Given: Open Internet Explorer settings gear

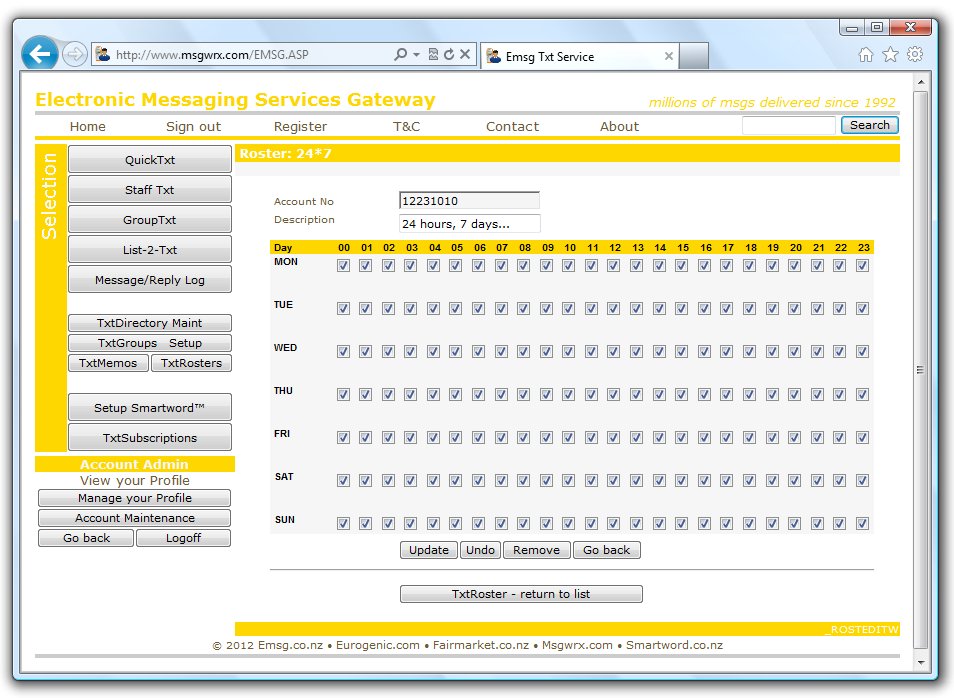Looking at the screenshot, I should (915, 56).
